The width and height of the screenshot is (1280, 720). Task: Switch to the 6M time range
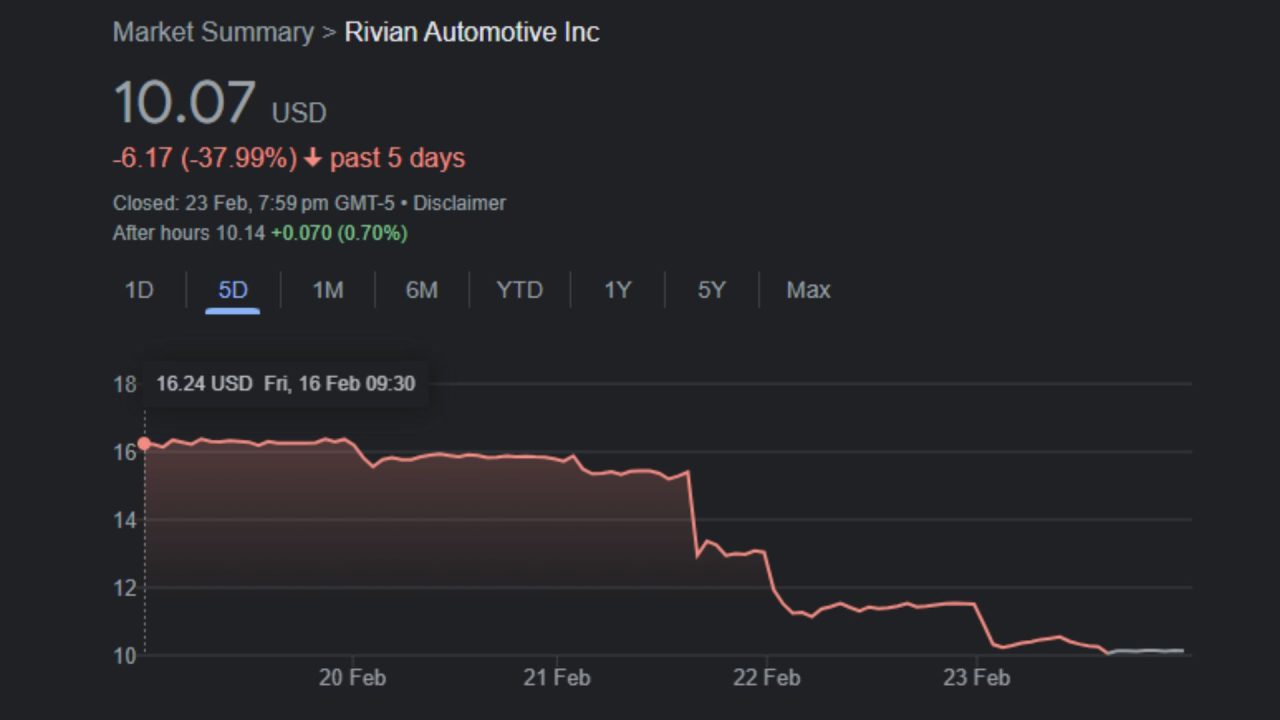pyautogui.click(x=421, y=290)
